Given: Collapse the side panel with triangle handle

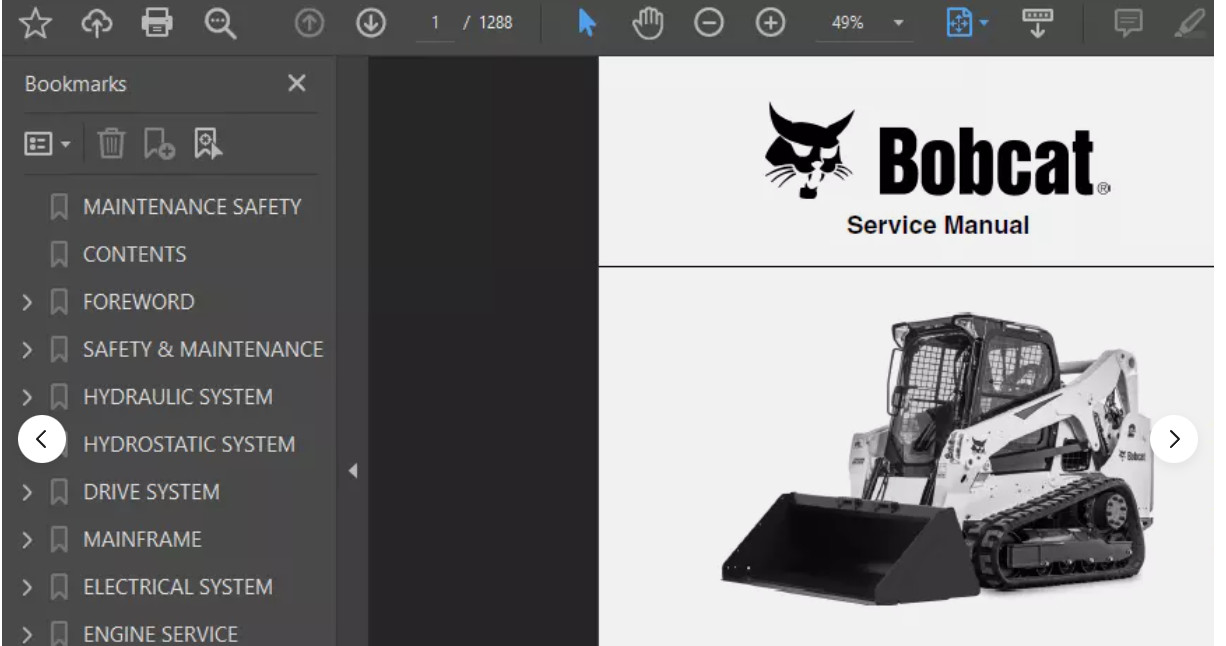Looking at the screenshot, I should [x=352, y=471].
